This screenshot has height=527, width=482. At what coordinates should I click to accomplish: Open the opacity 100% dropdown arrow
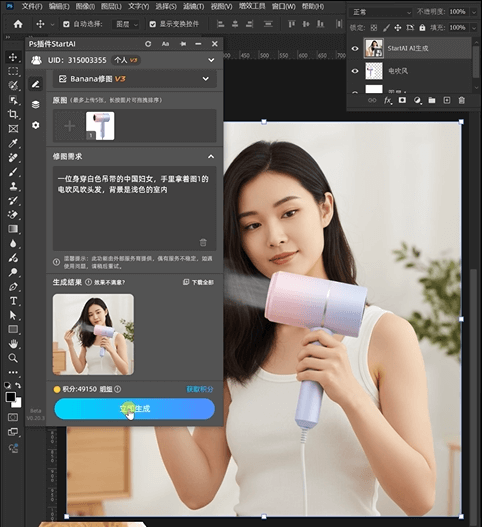[474, 12]
